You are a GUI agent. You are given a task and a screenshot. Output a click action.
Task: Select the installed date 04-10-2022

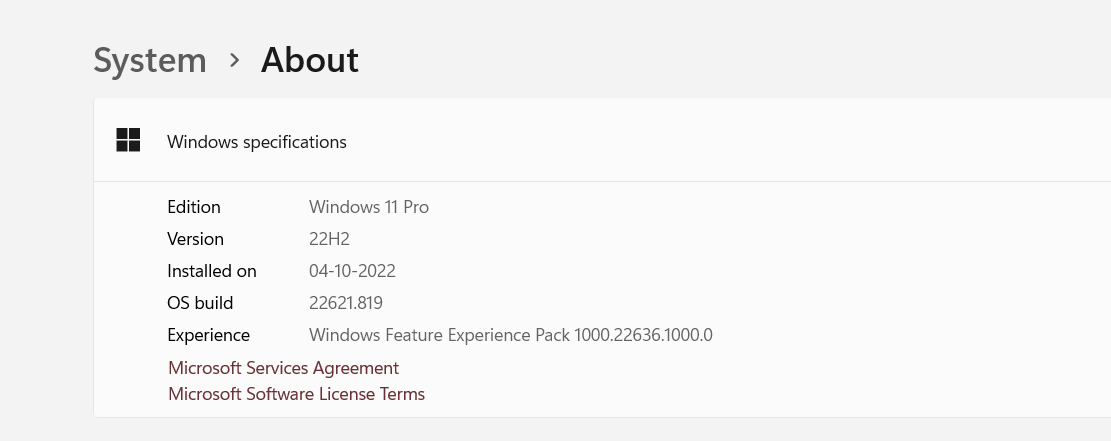(x=352, y=271)
